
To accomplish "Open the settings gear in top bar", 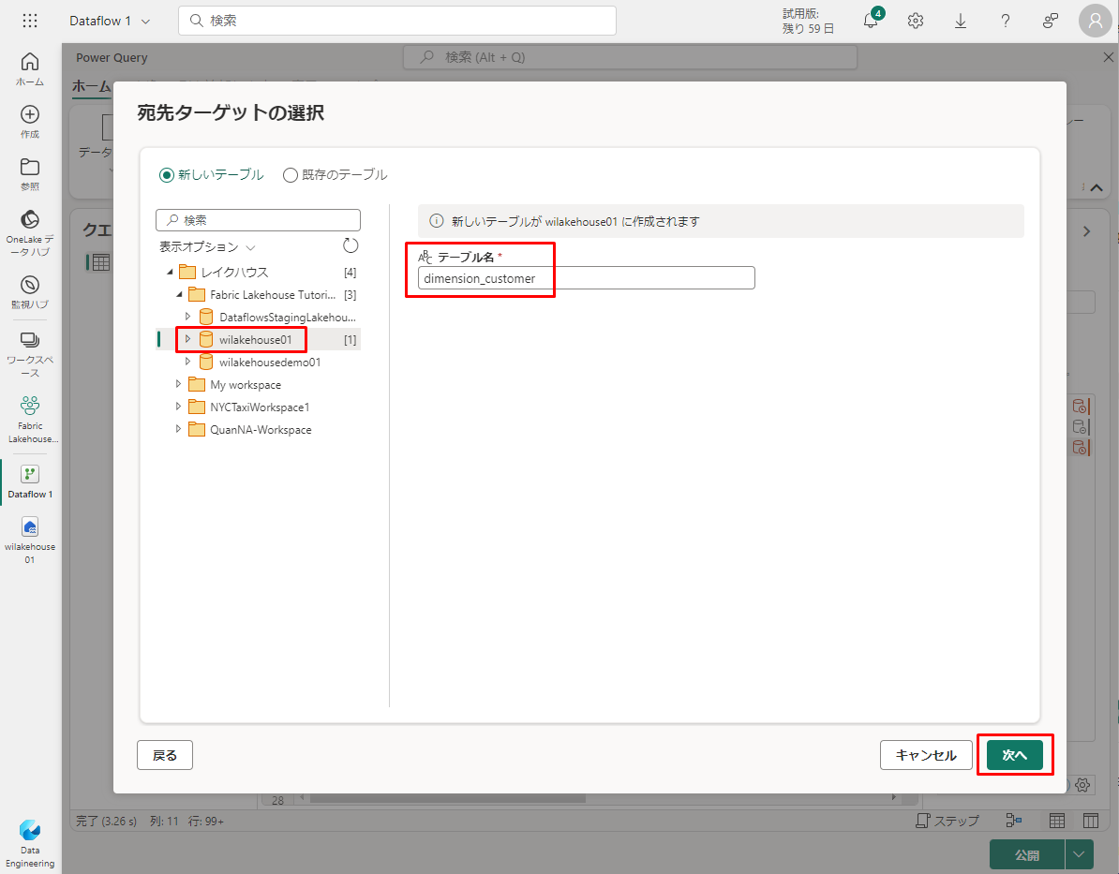I will point(916,21).
